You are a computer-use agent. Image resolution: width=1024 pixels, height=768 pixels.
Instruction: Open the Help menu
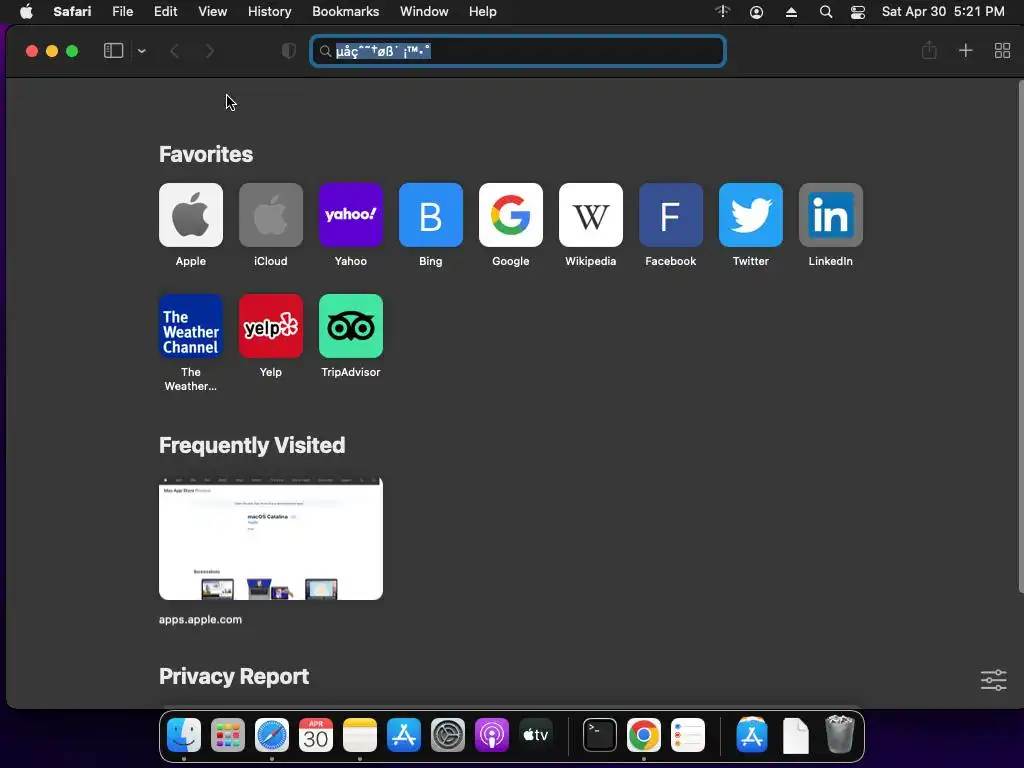483,12
